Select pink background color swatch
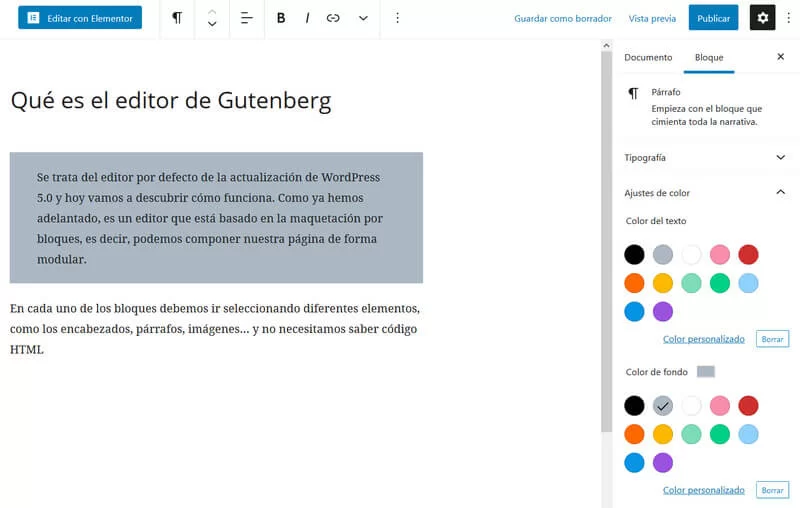This screenshot has width=800, height=508. [x=720, y=406]
